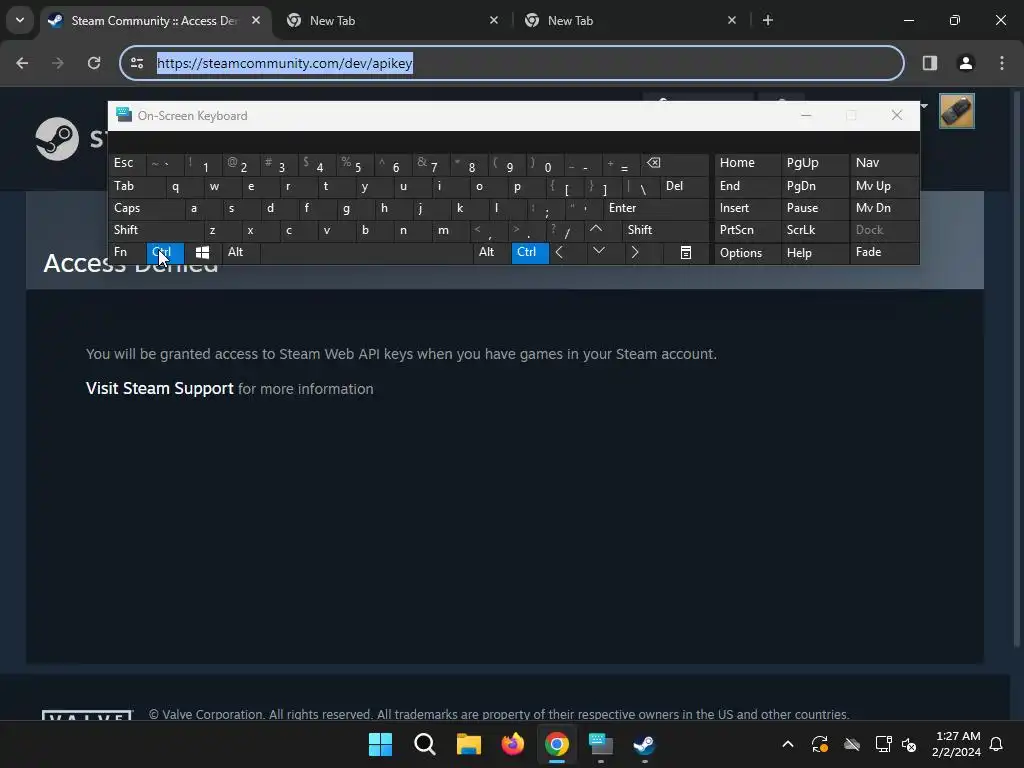Tap the Mv Up key
1024x768 pixels.
884,186
